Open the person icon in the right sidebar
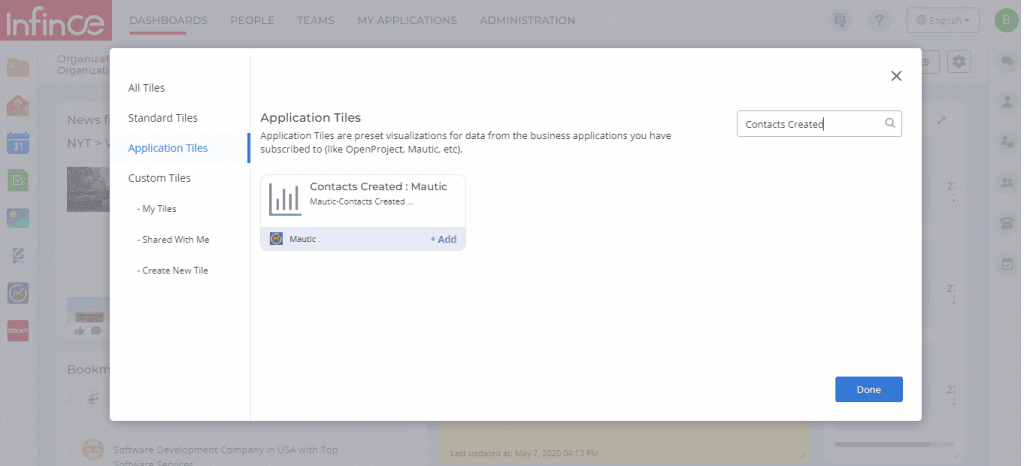The image size is (1024, 466). click(x=1007, y=102)
